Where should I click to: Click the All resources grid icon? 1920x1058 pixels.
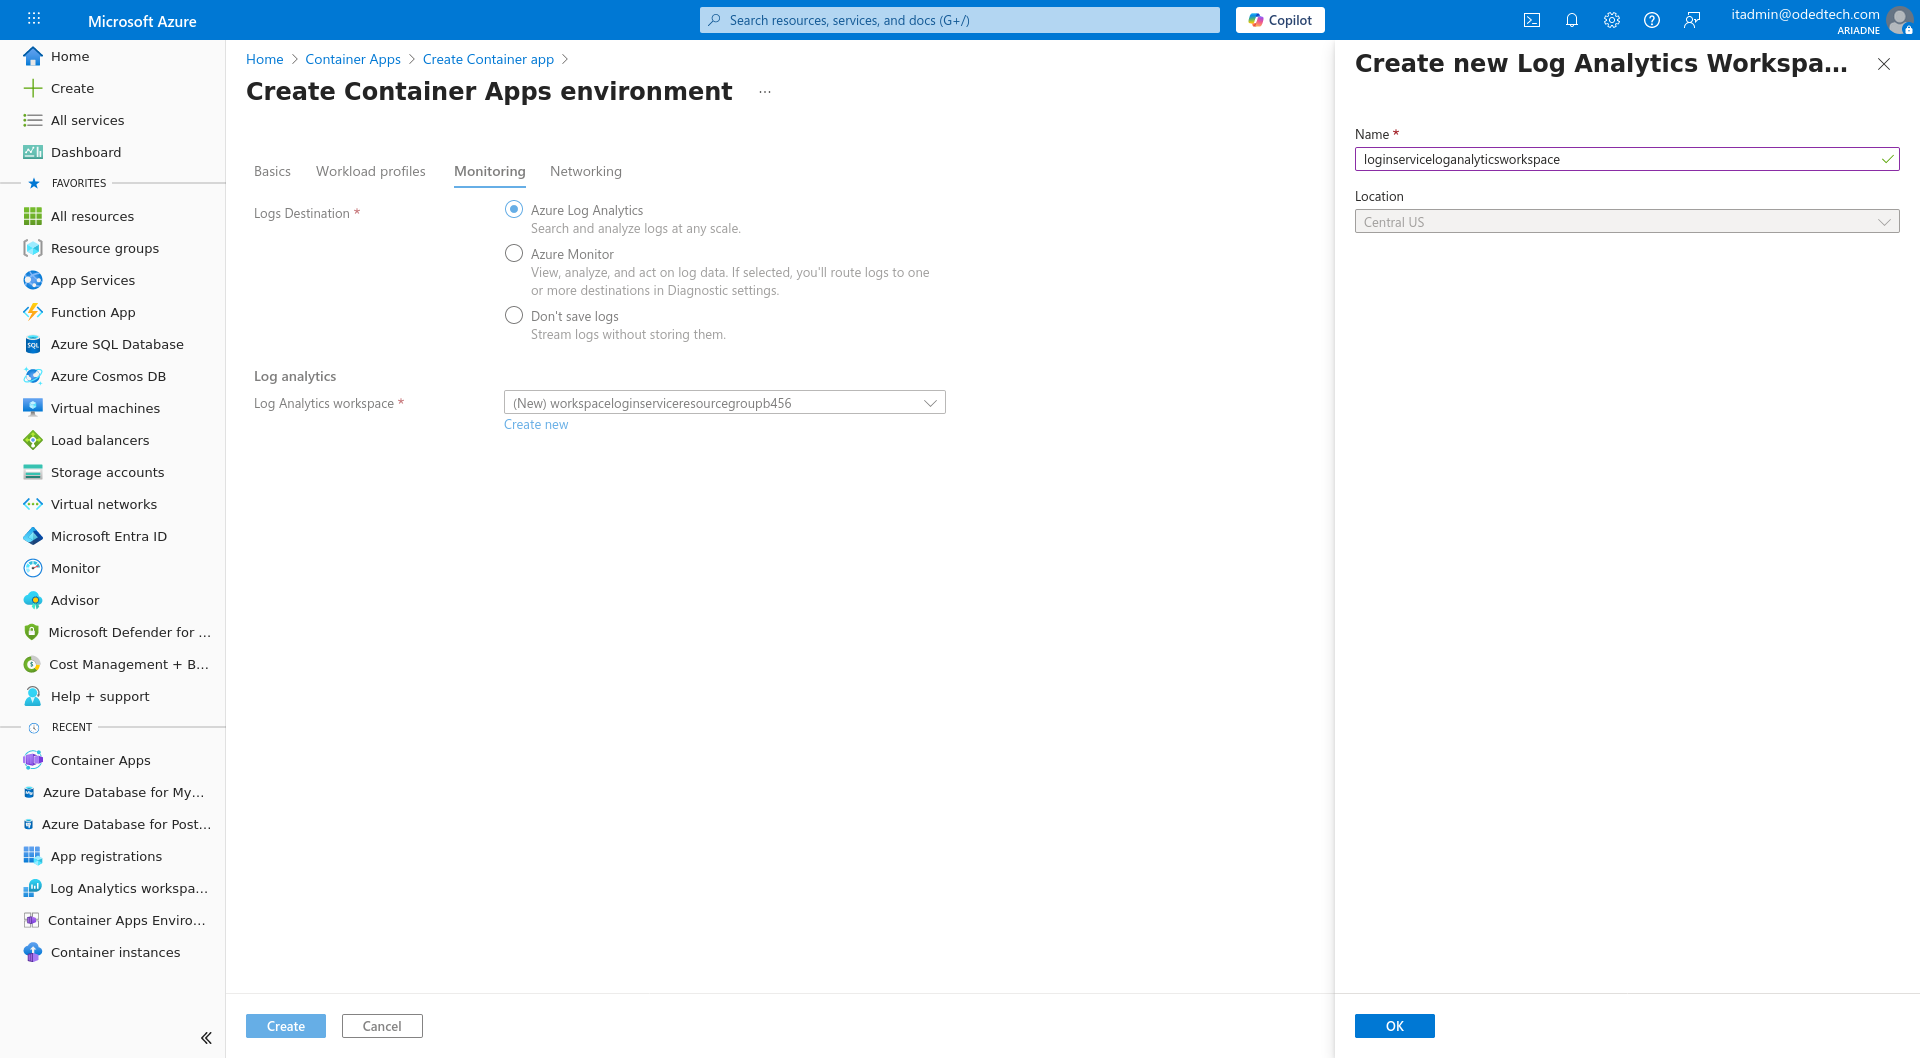tap(33, 216)
